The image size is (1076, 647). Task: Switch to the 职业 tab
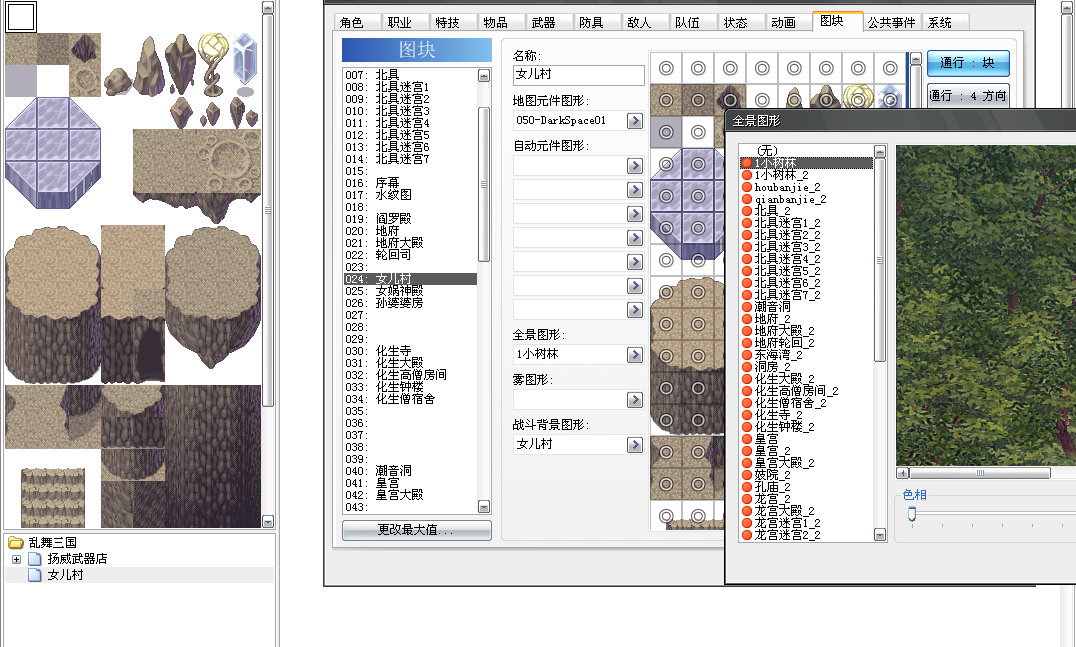[399, 23]
